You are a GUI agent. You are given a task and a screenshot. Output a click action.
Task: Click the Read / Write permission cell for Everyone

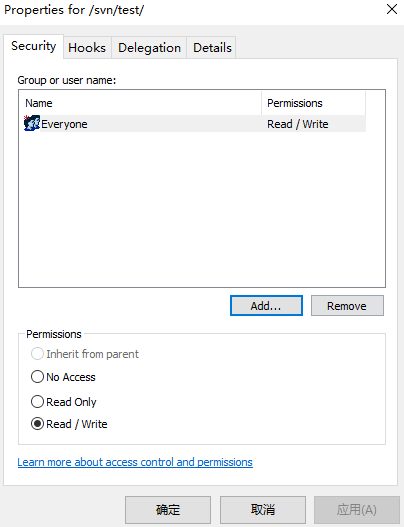(298, 124)
